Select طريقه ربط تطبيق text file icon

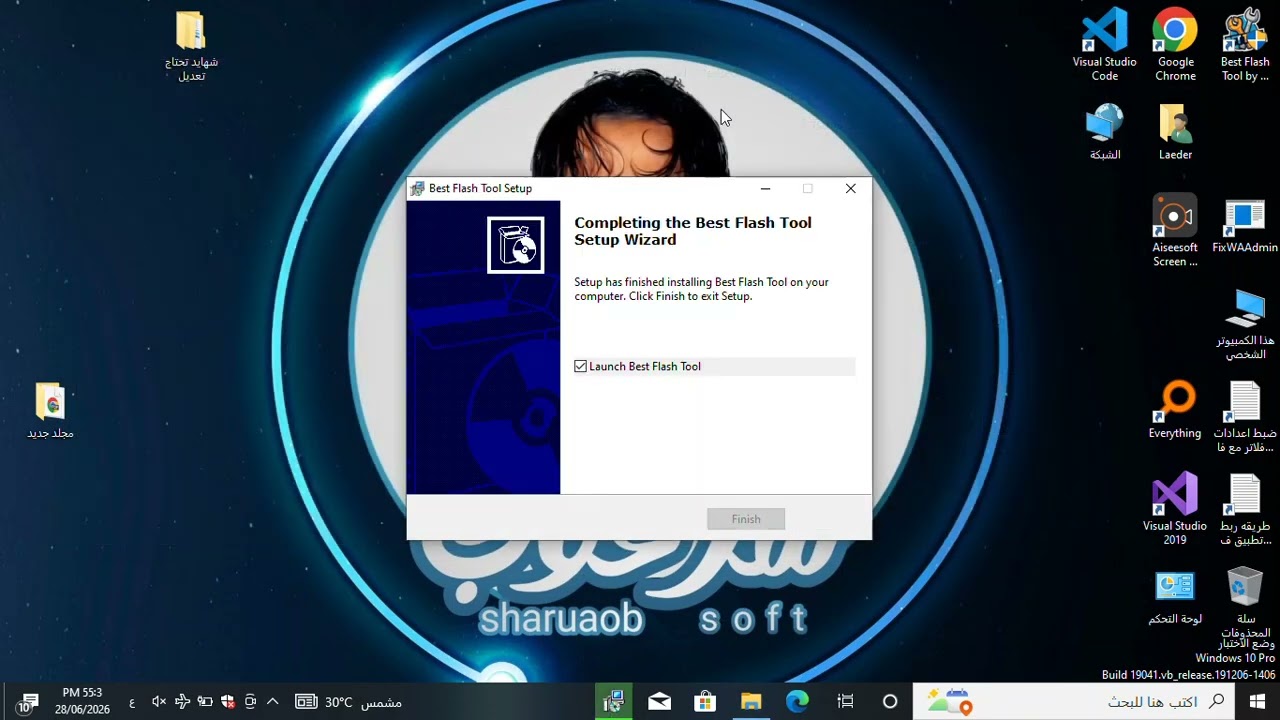point(1245,510)
